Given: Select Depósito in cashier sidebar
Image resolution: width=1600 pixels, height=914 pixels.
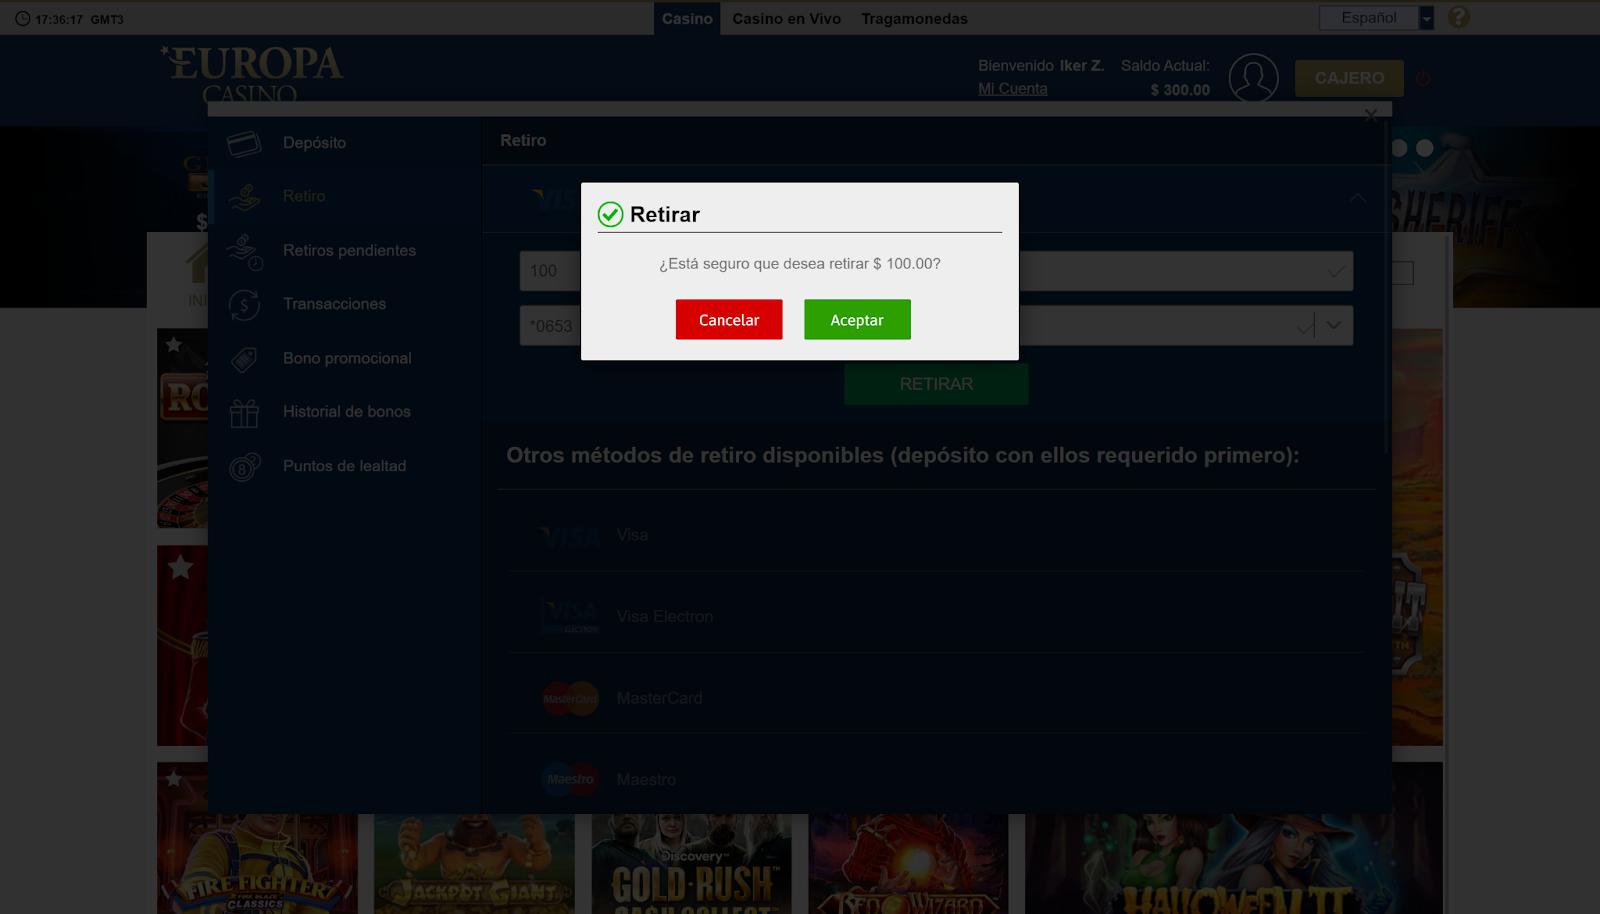Looking at the screenshot, I should [314, 143].
